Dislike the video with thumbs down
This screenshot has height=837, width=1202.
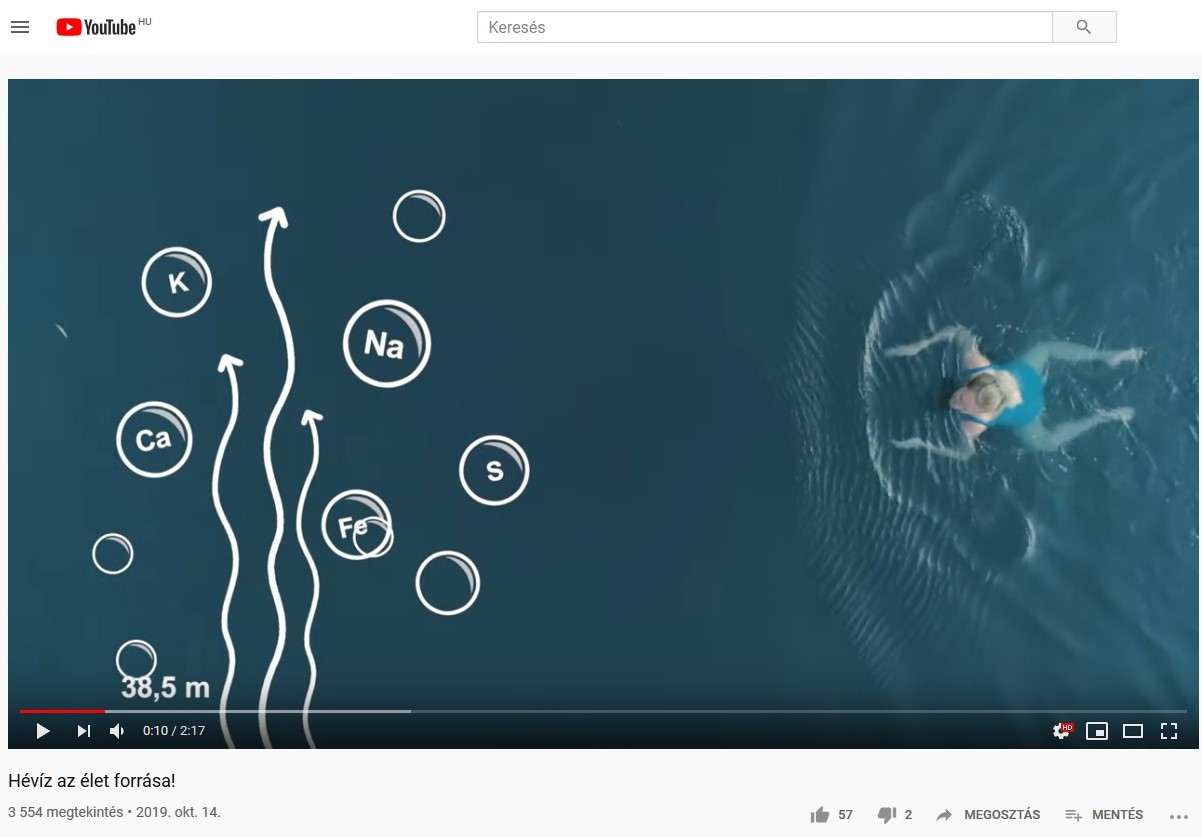click(895, 815)
